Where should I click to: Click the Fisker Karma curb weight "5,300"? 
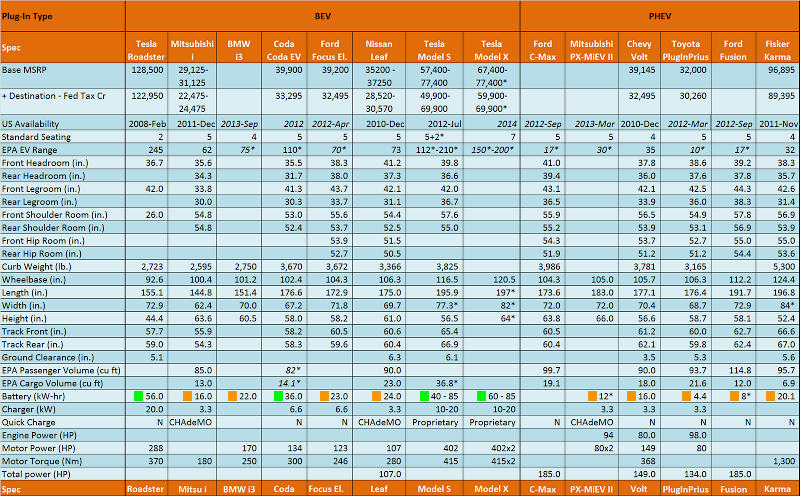[x=784, y=266]
